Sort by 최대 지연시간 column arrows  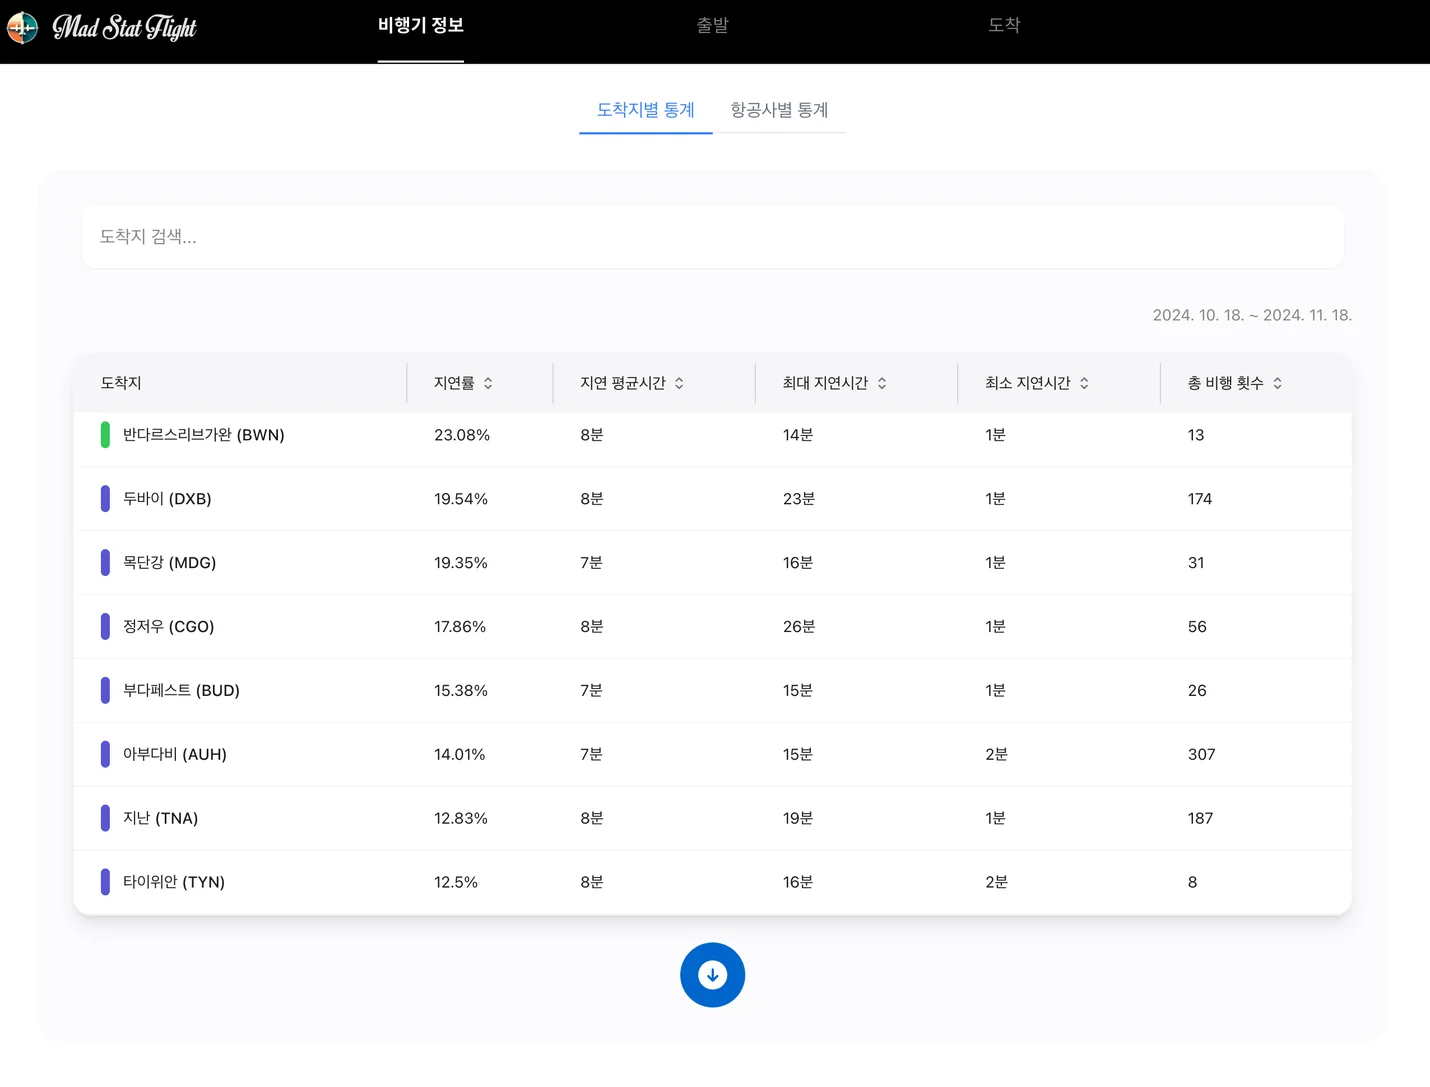point(882,383)
